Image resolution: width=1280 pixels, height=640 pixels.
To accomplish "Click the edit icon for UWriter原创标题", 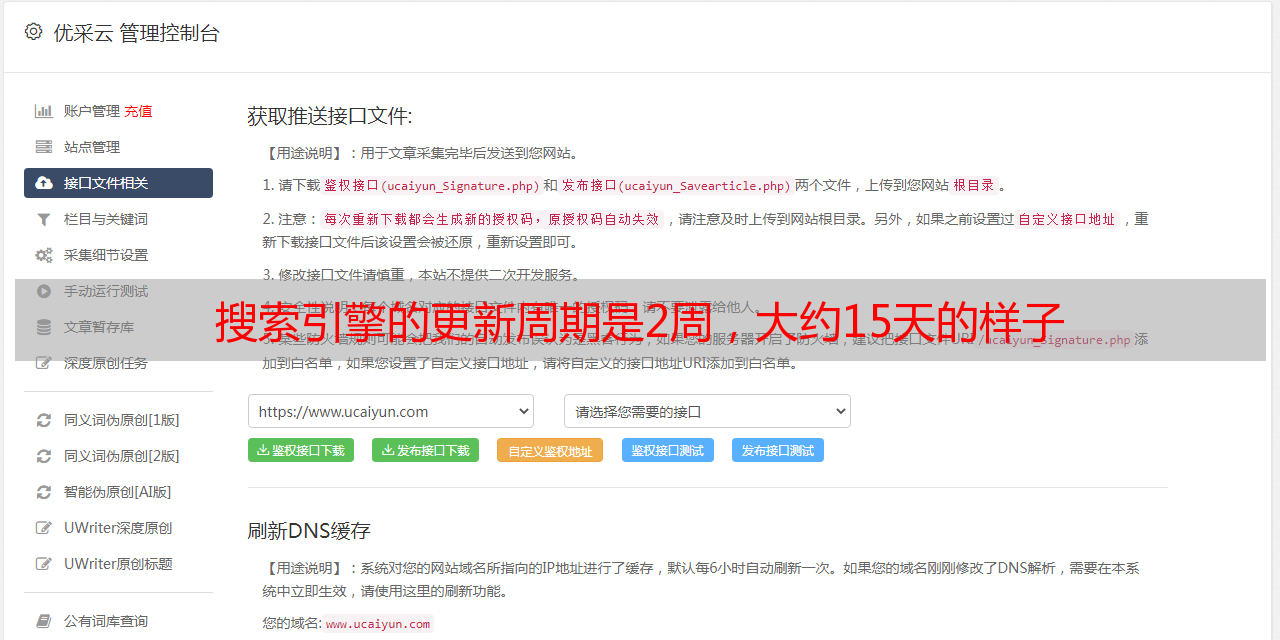I will (x=44, y=564).
